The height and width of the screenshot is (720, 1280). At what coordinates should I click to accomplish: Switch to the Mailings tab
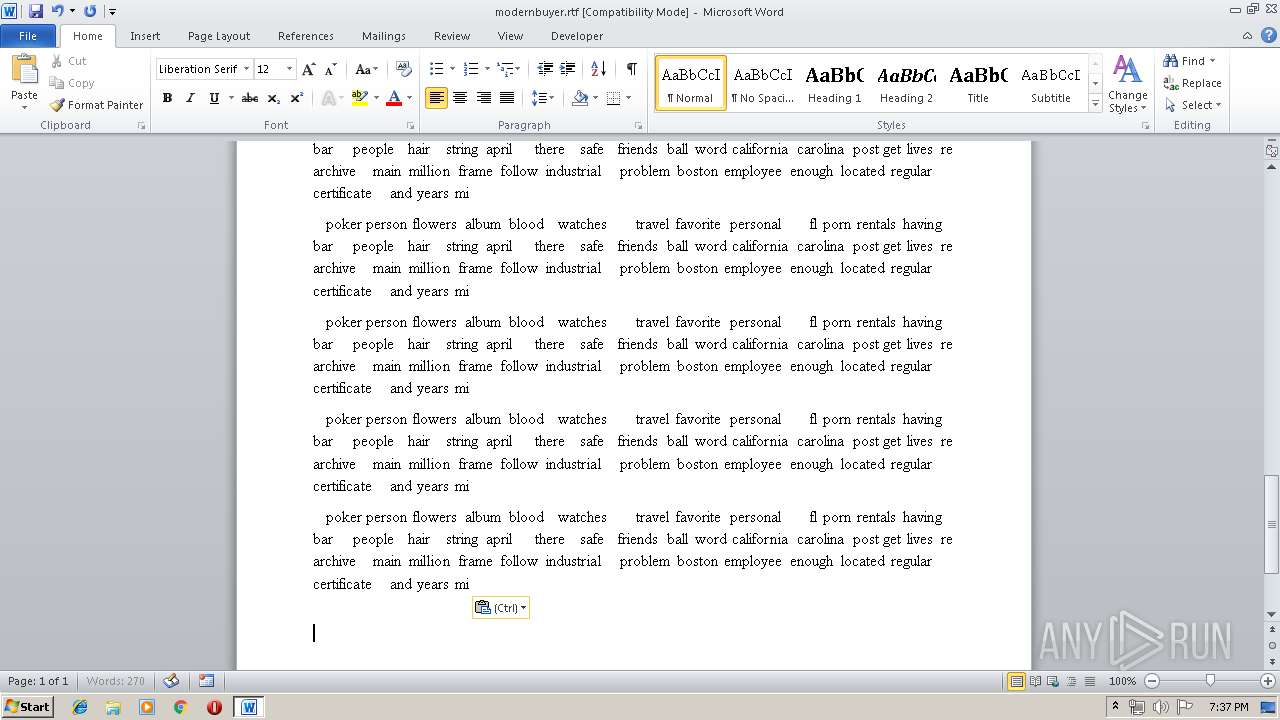click(384, 36)
